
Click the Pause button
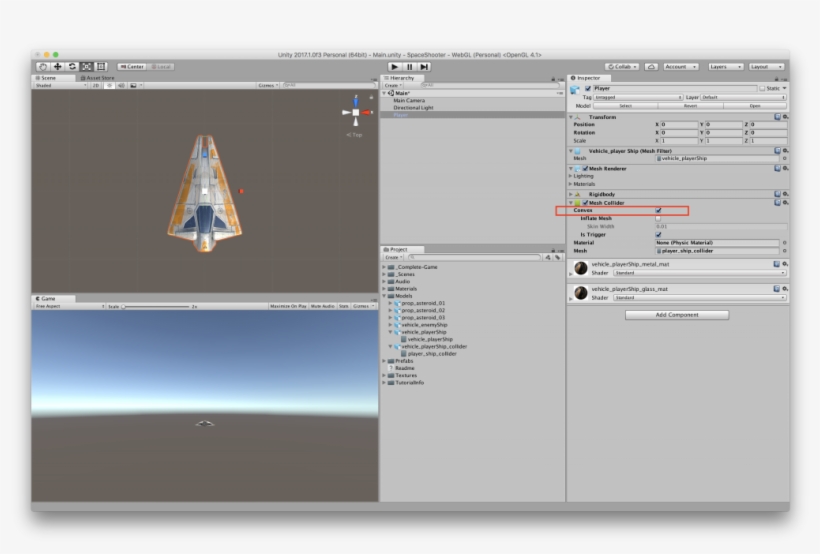(x=410, y=66)
